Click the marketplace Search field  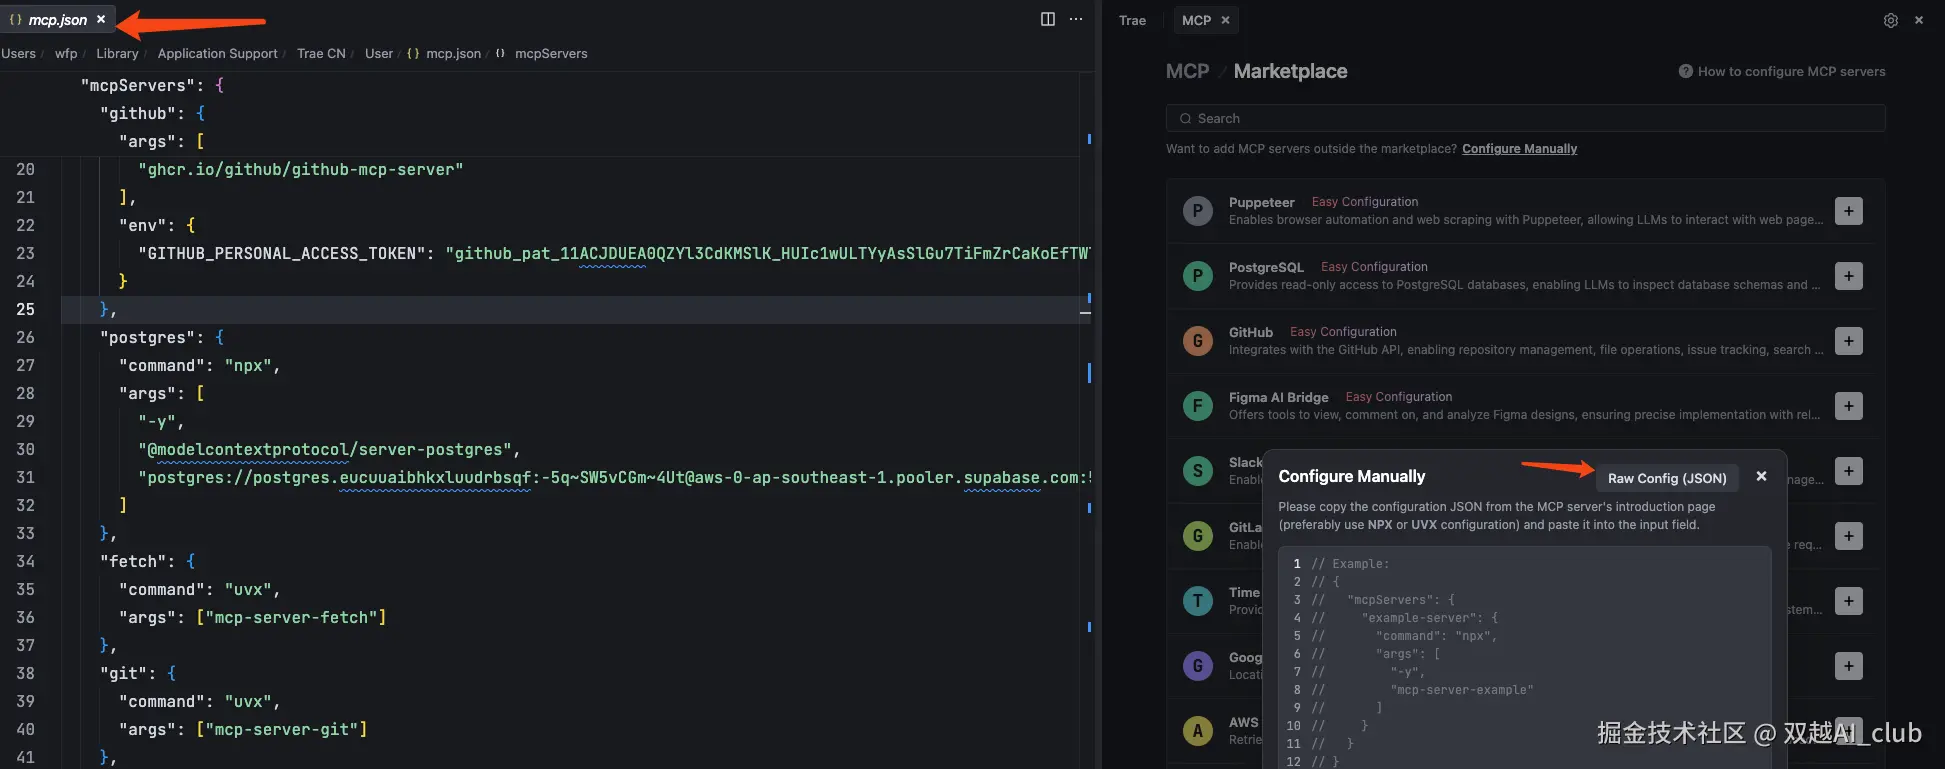(1525, 118)
